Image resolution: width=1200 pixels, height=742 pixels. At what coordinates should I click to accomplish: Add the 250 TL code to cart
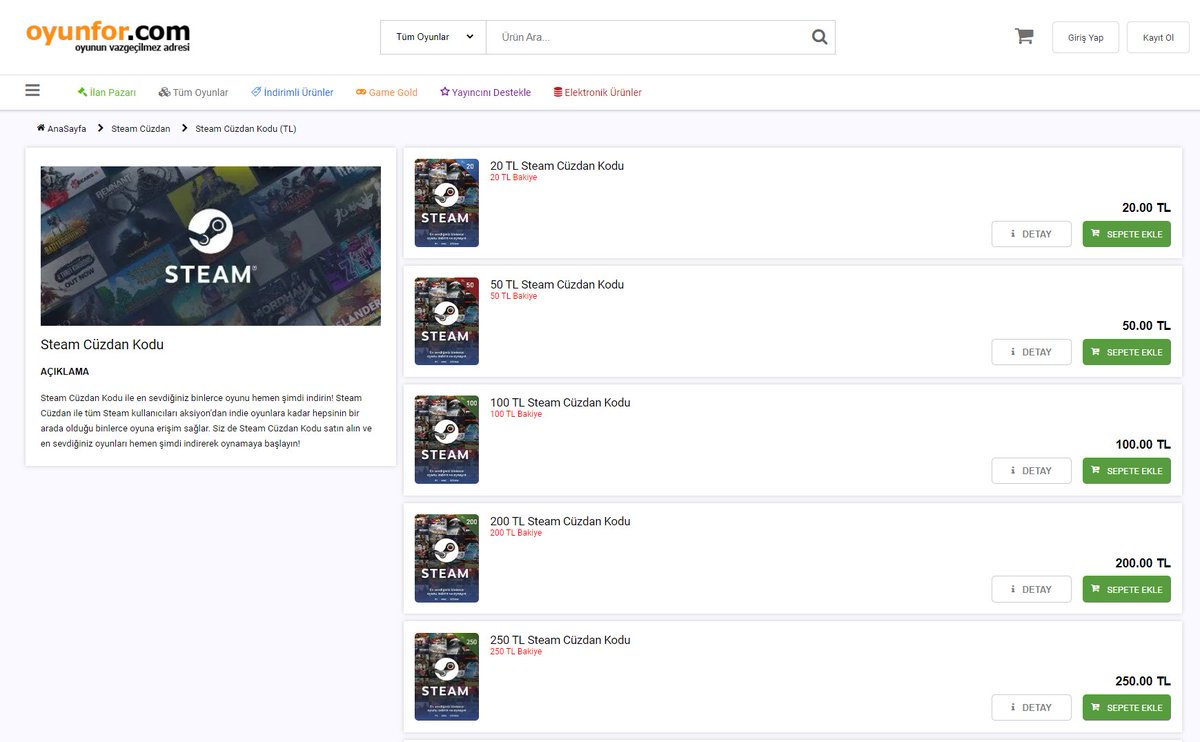click(1127, 707)
